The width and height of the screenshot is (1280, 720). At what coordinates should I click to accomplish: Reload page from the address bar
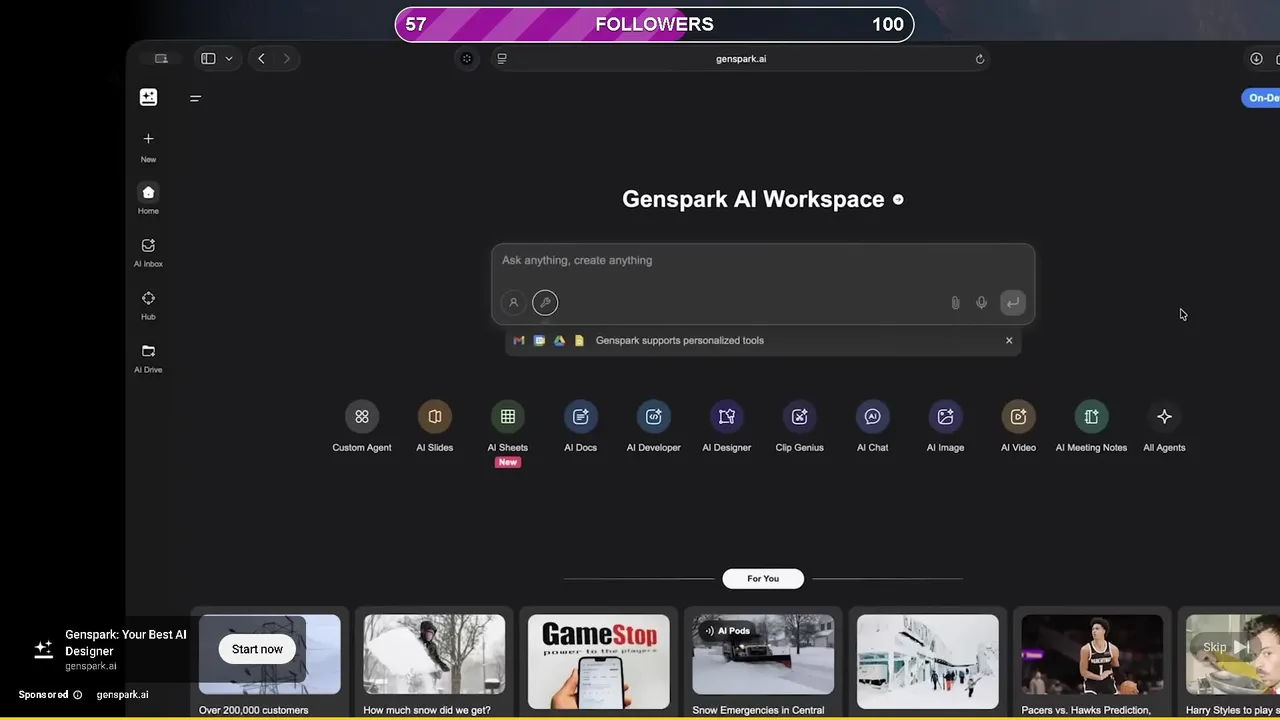[980, 59]
